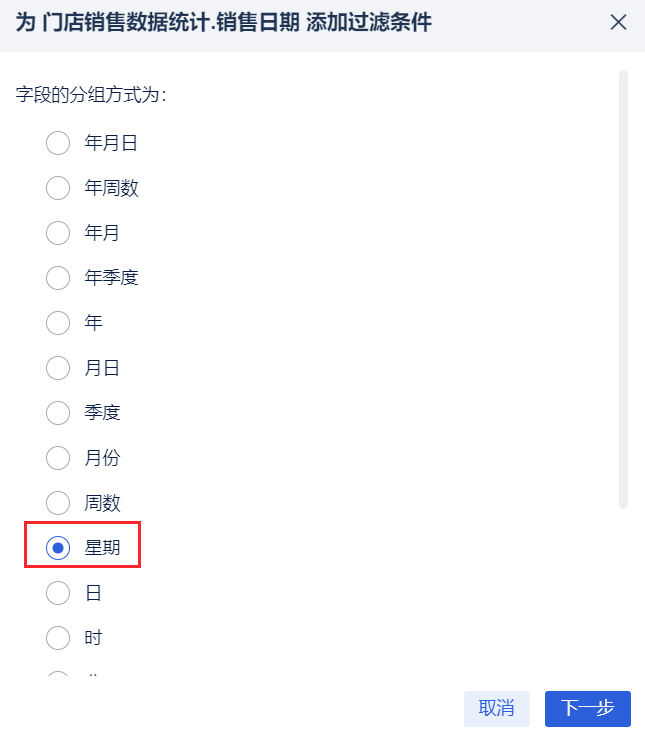Pick the 年季度 grouping option
Viewport: 645px width, 734px height.
pos(58,278)
